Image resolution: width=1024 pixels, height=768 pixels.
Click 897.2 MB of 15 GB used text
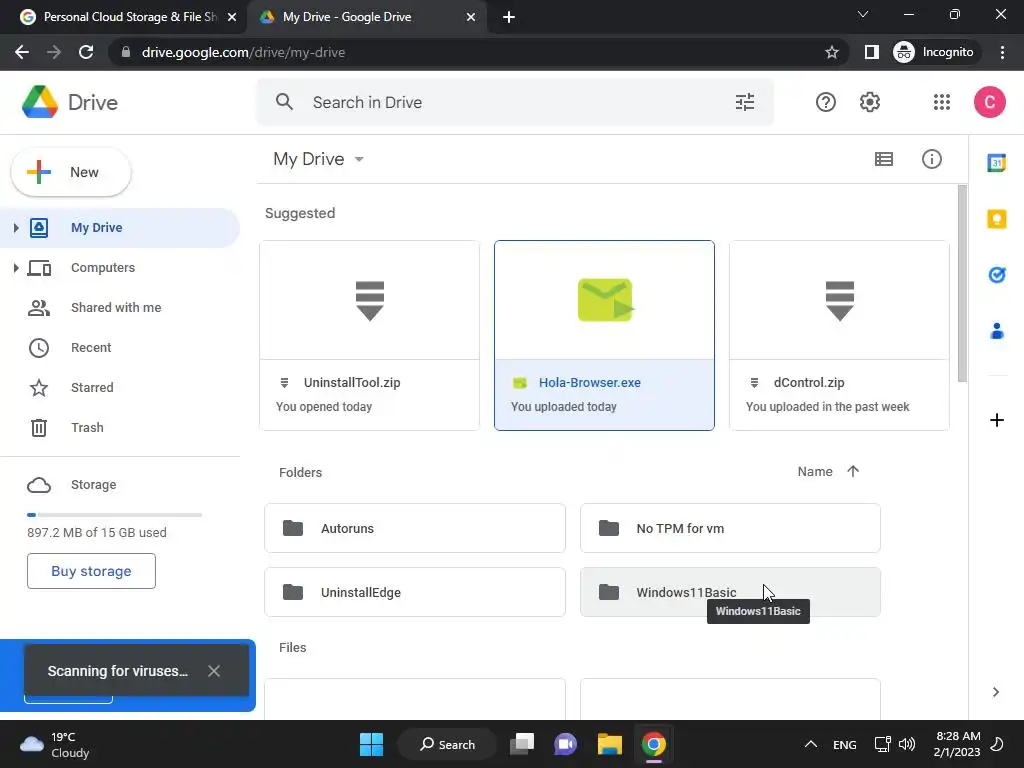pyautogui.click(x=97, y=533)
